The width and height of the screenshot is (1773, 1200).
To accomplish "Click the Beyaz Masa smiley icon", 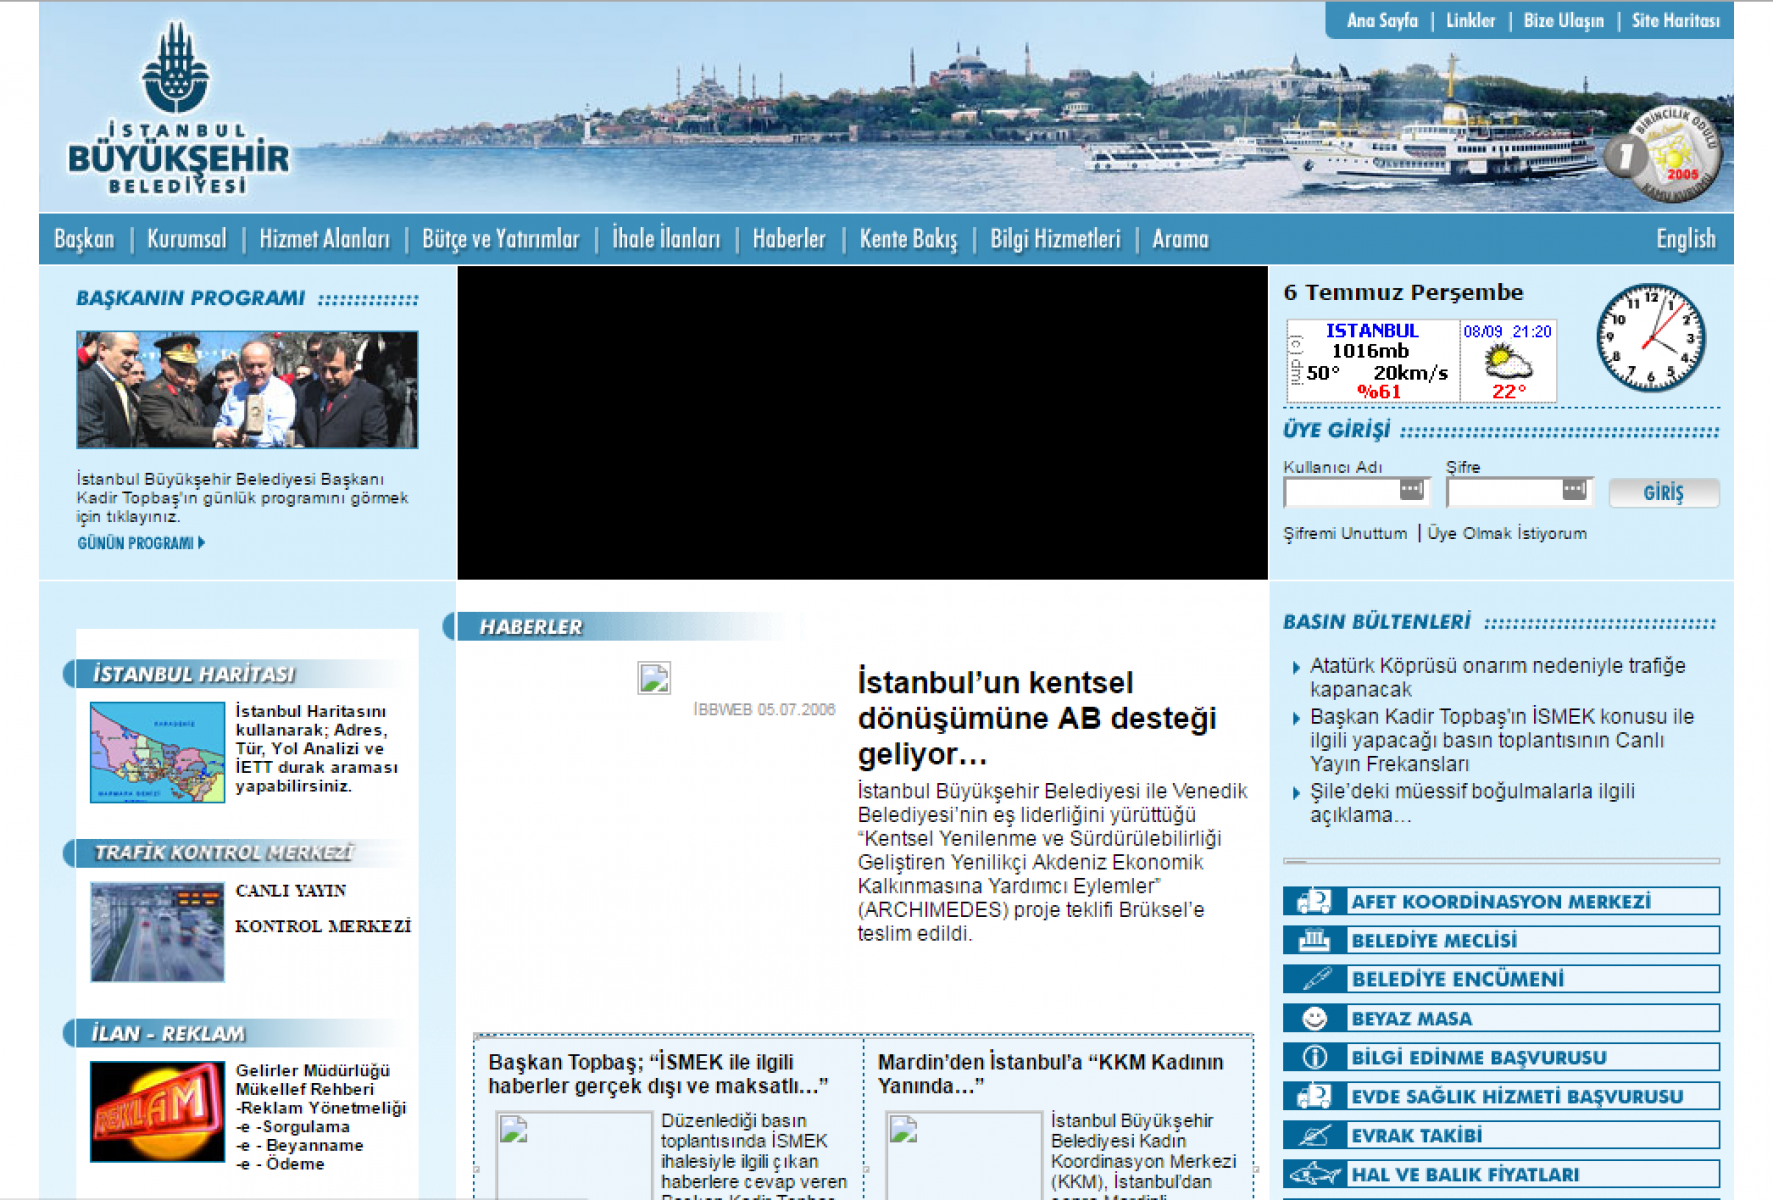I will coord(1314,1018).
